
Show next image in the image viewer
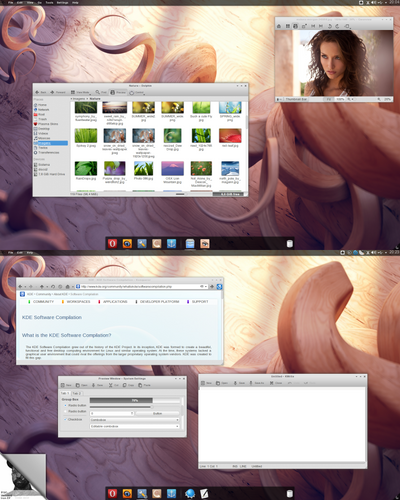(x=321, y=26)
